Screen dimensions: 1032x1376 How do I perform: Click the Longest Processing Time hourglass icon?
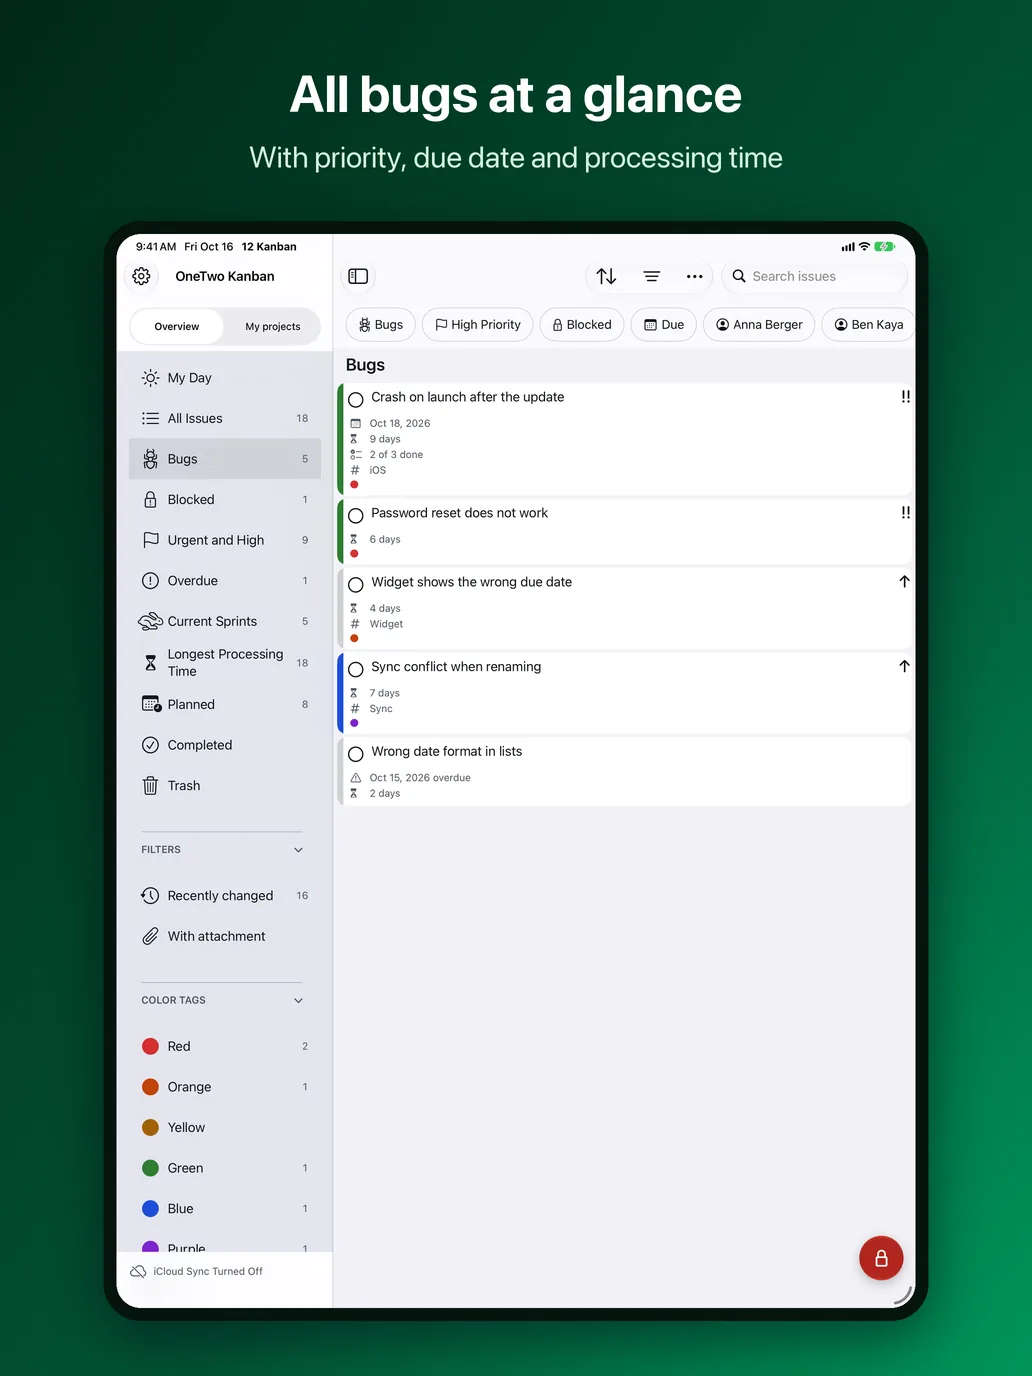tap(150, 662)
